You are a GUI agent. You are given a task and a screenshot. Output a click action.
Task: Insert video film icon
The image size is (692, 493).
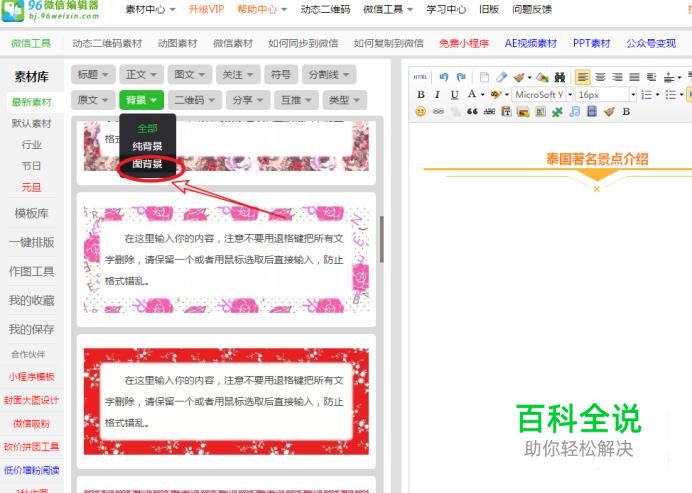point(592,112)
